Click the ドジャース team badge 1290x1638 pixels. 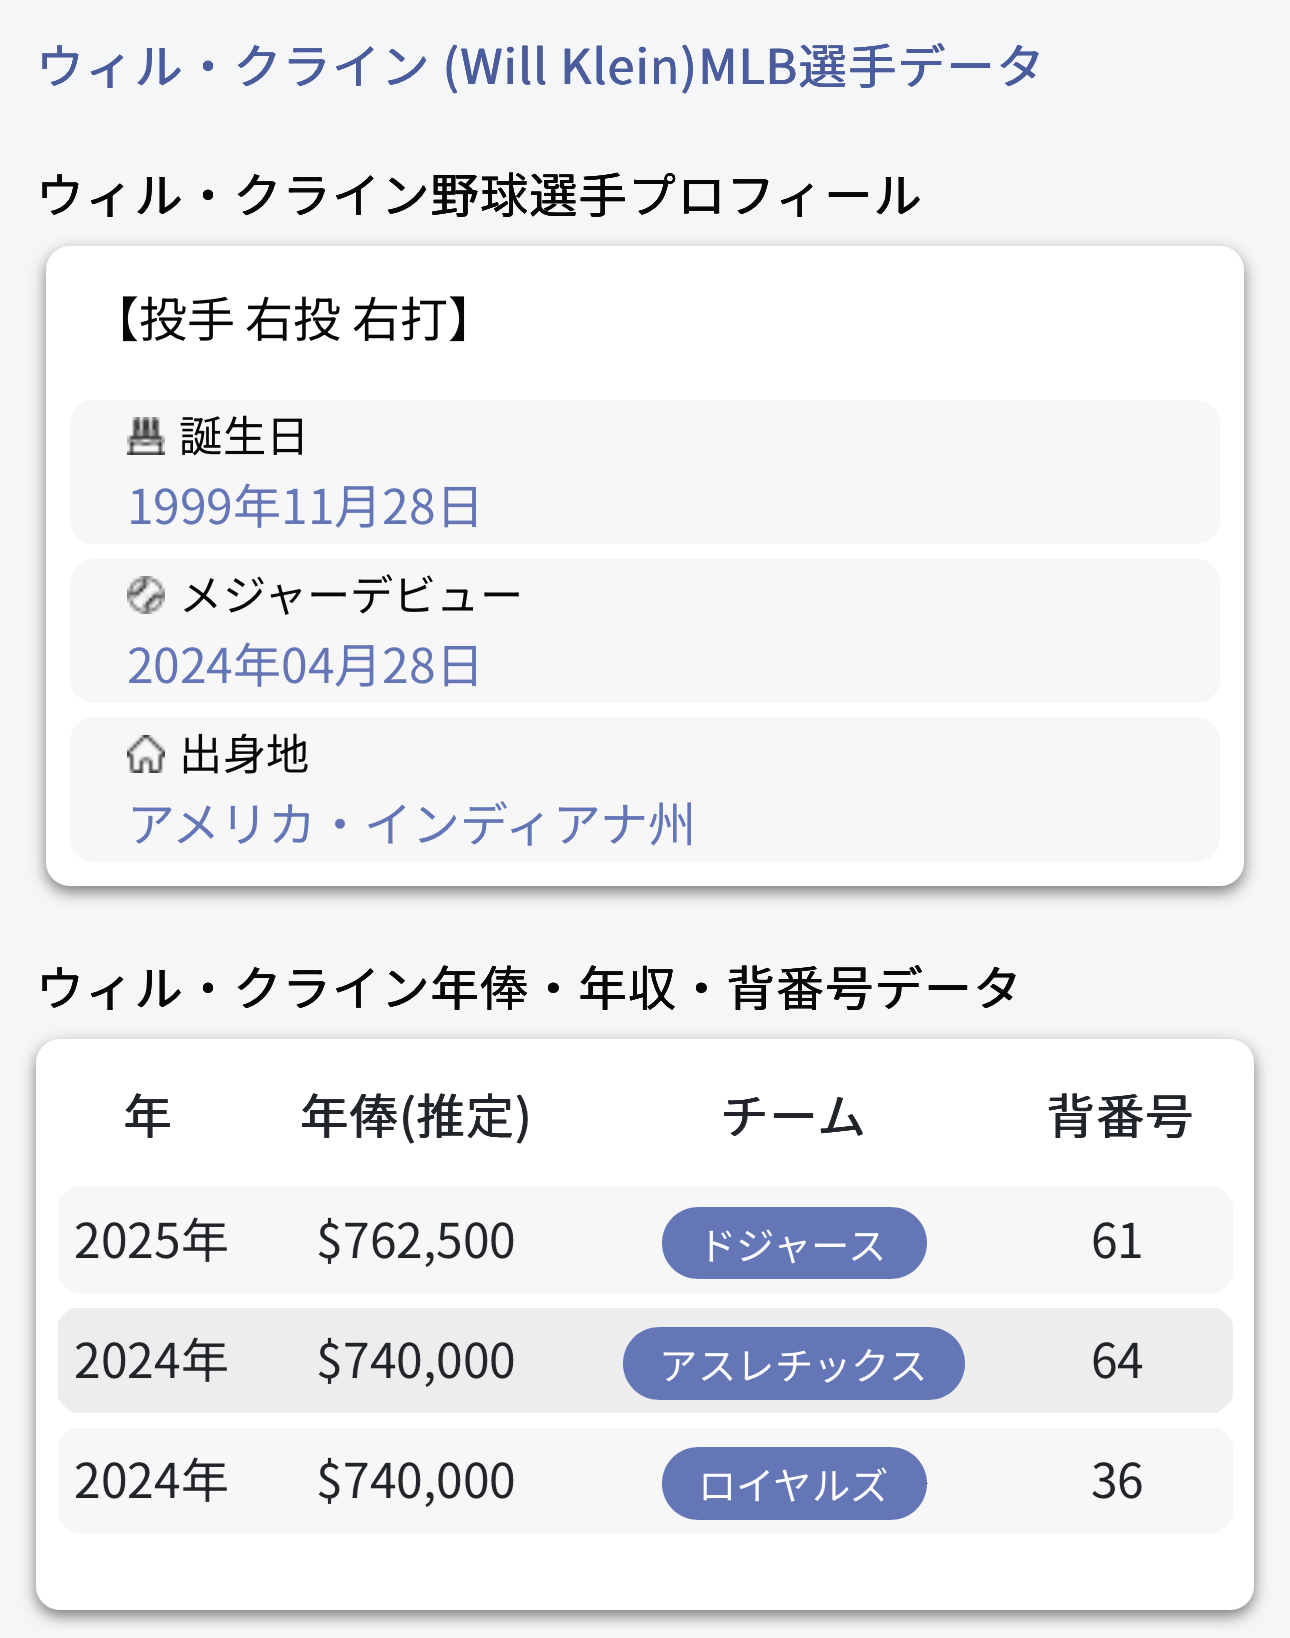pyautogui.click(x=794, y=1243)
